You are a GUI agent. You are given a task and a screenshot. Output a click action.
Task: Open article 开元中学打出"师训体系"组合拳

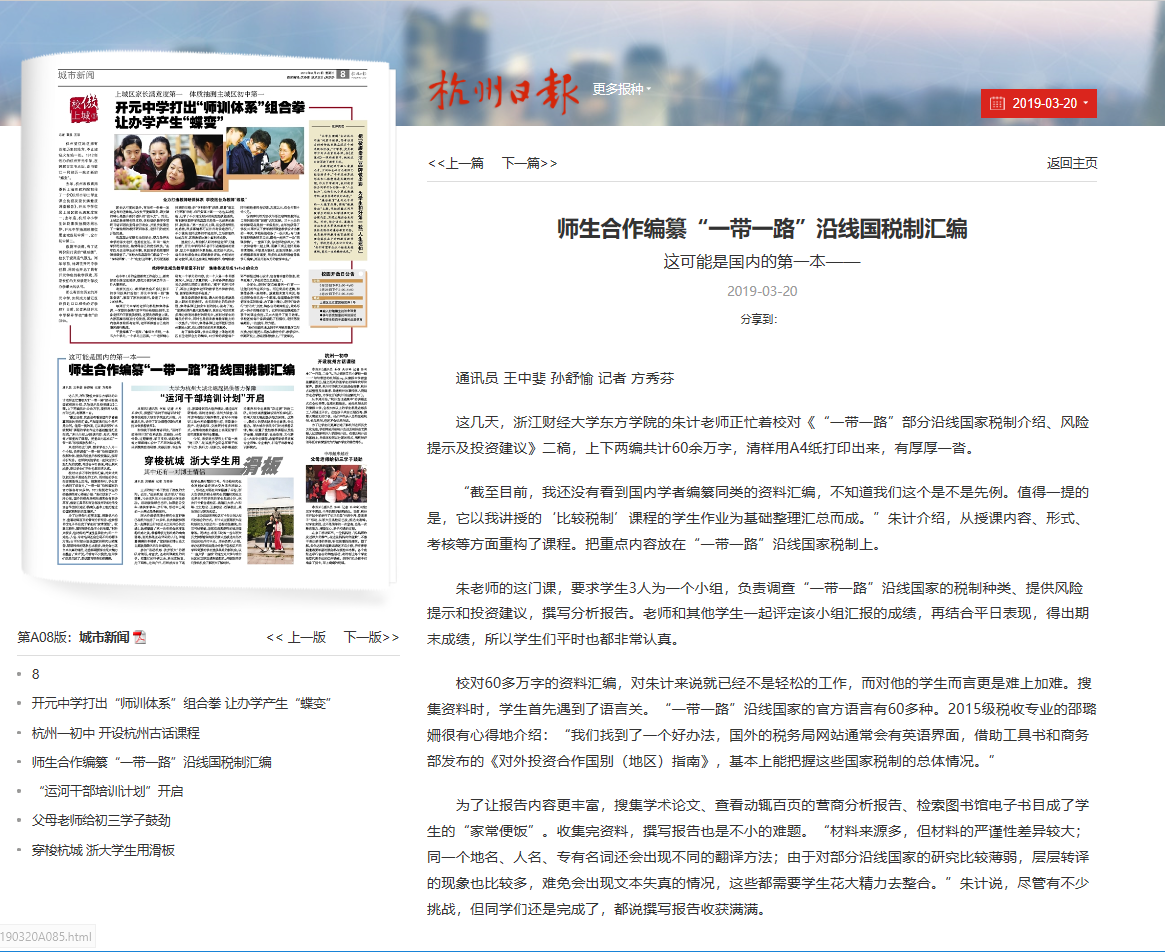pos(181,703)
